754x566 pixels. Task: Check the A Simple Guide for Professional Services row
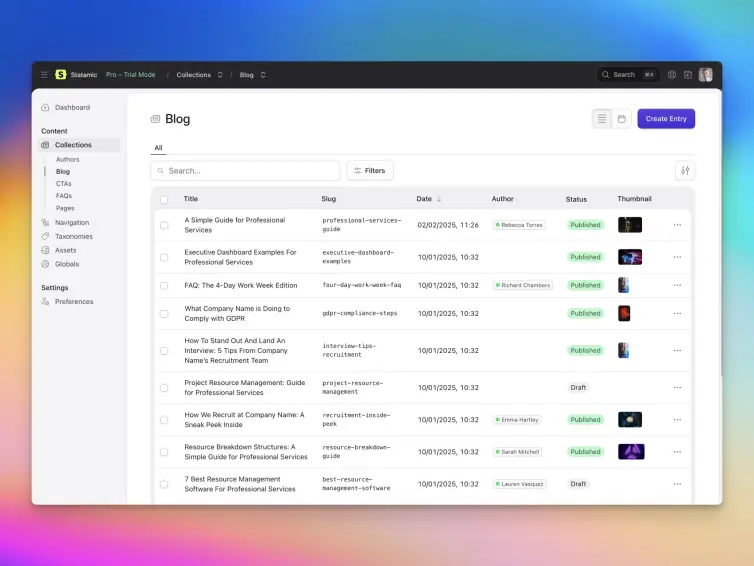(x=164, y=225)
